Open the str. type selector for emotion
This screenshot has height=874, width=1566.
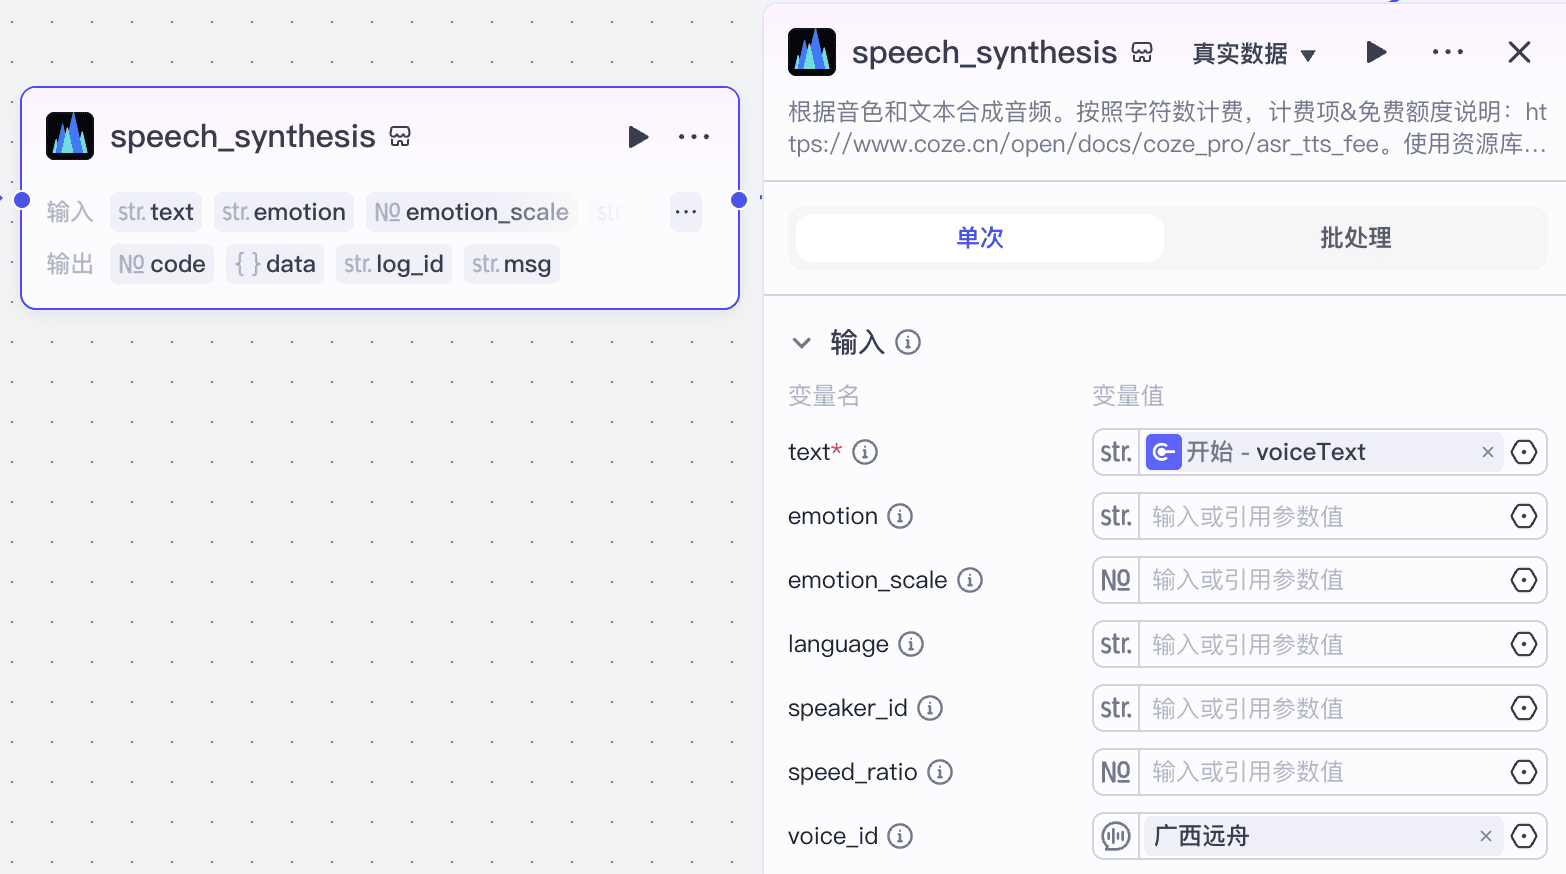click(x=1115, y=516)
